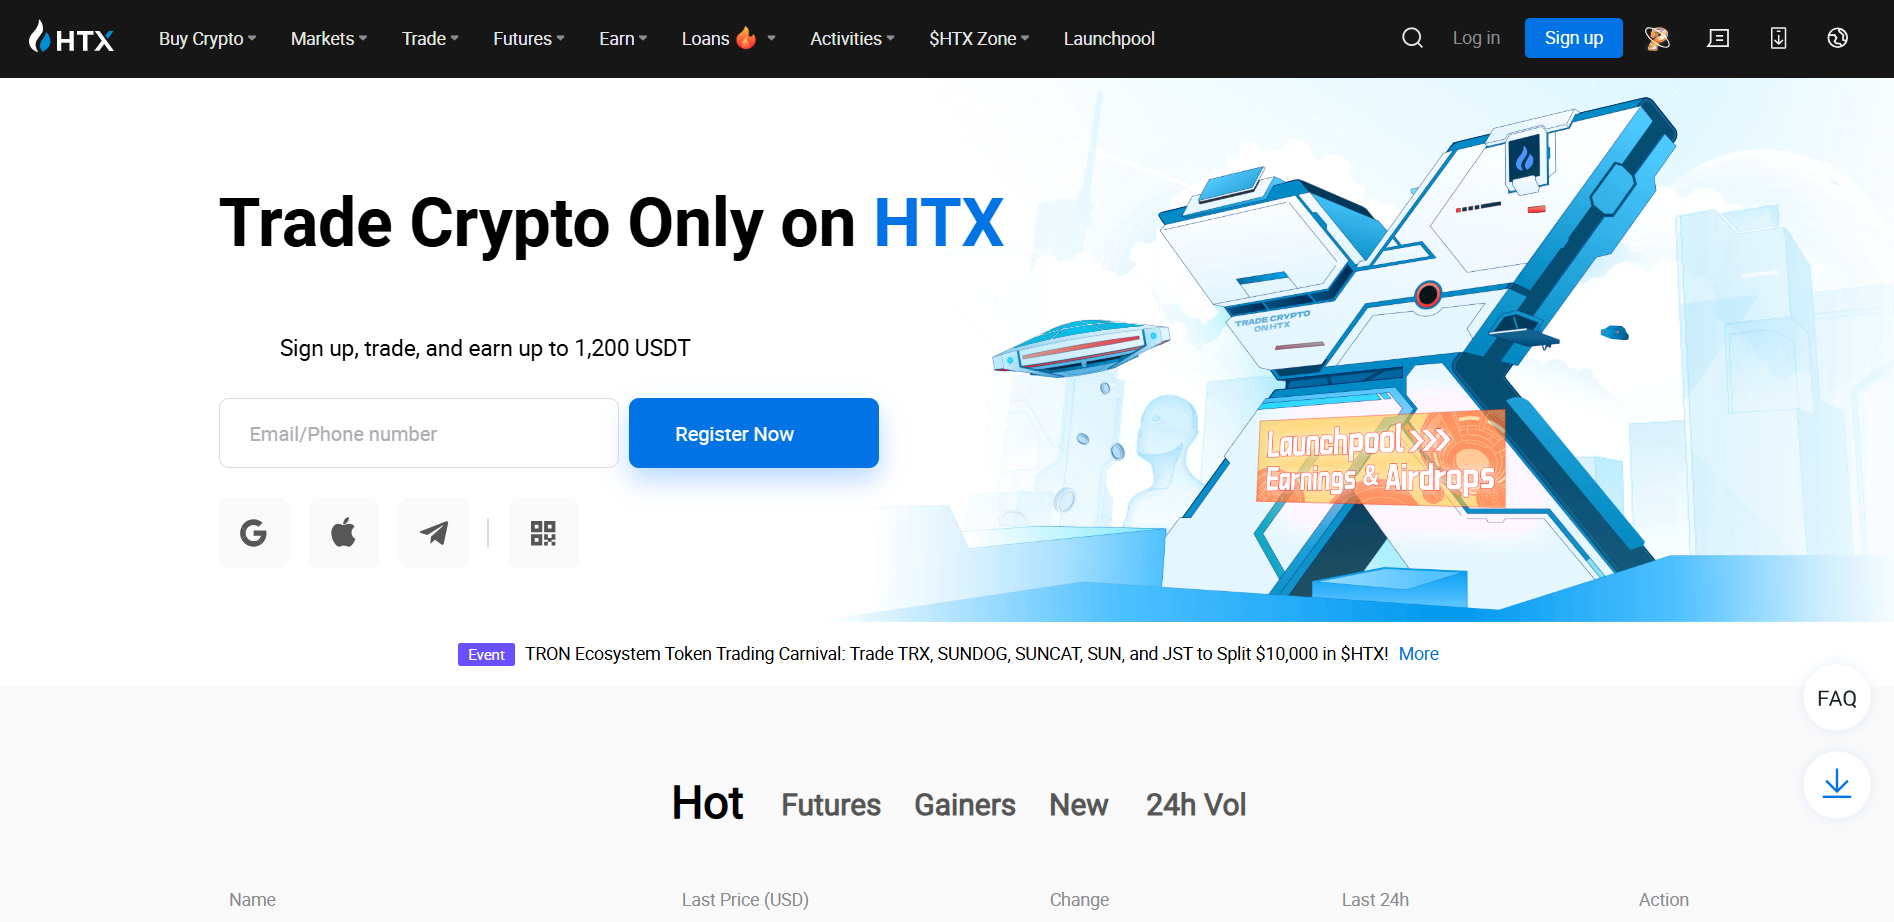
Task: Sign in with the Apple icon
Action: tap(344, 533)
